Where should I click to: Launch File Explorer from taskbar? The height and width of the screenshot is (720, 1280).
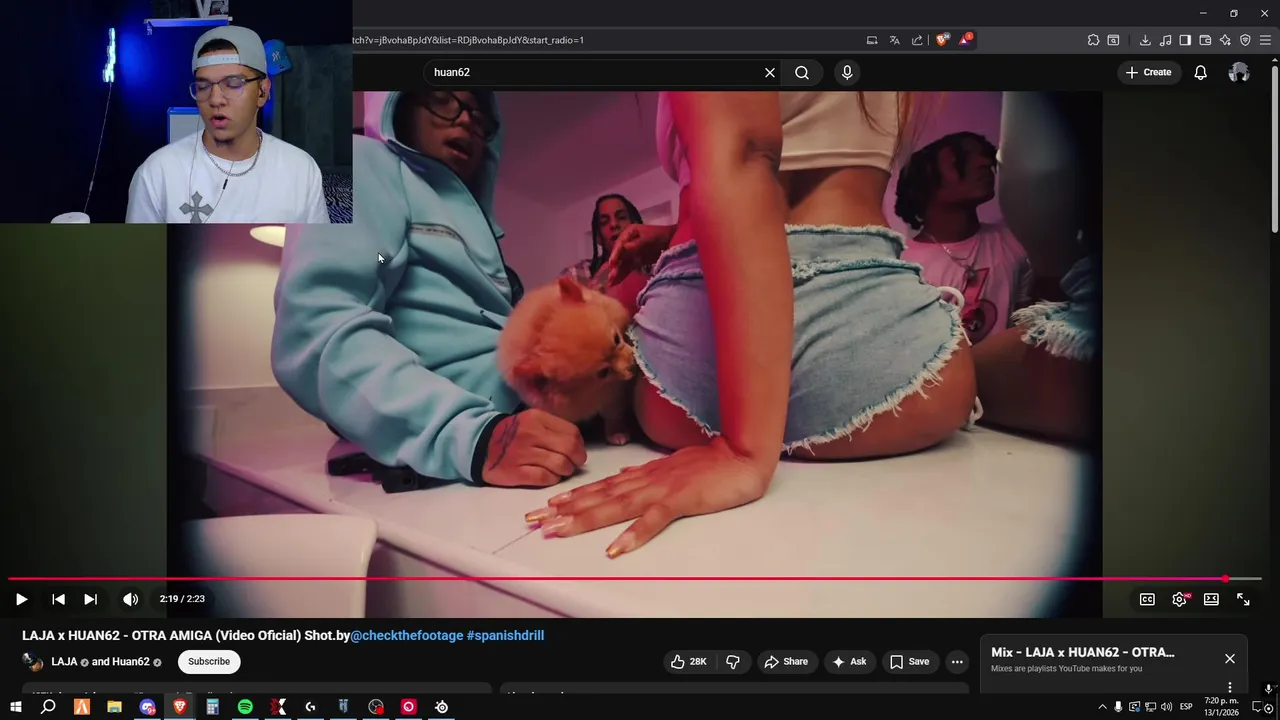pyautogui.click(x=114, y=707)
